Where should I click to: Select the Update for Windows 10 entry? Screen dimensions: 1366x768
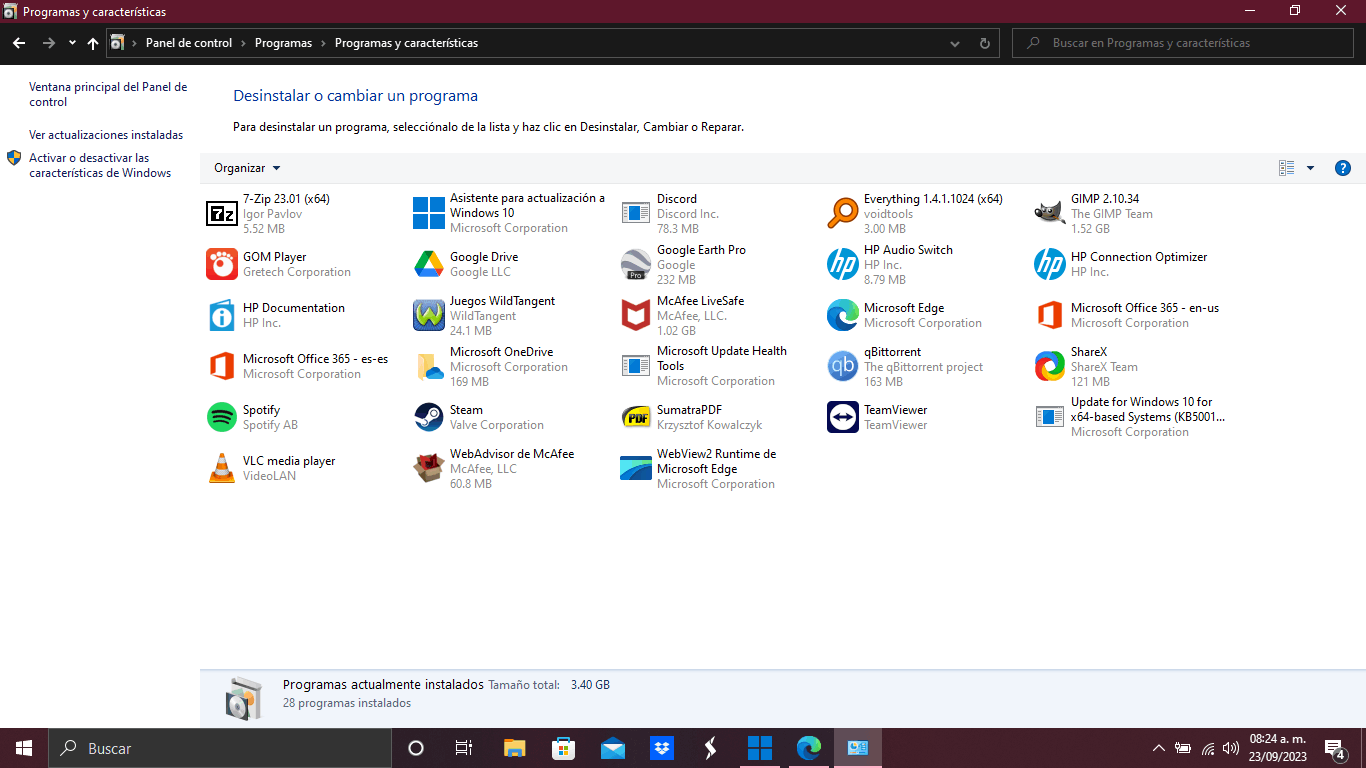[x=1132, y=417]
